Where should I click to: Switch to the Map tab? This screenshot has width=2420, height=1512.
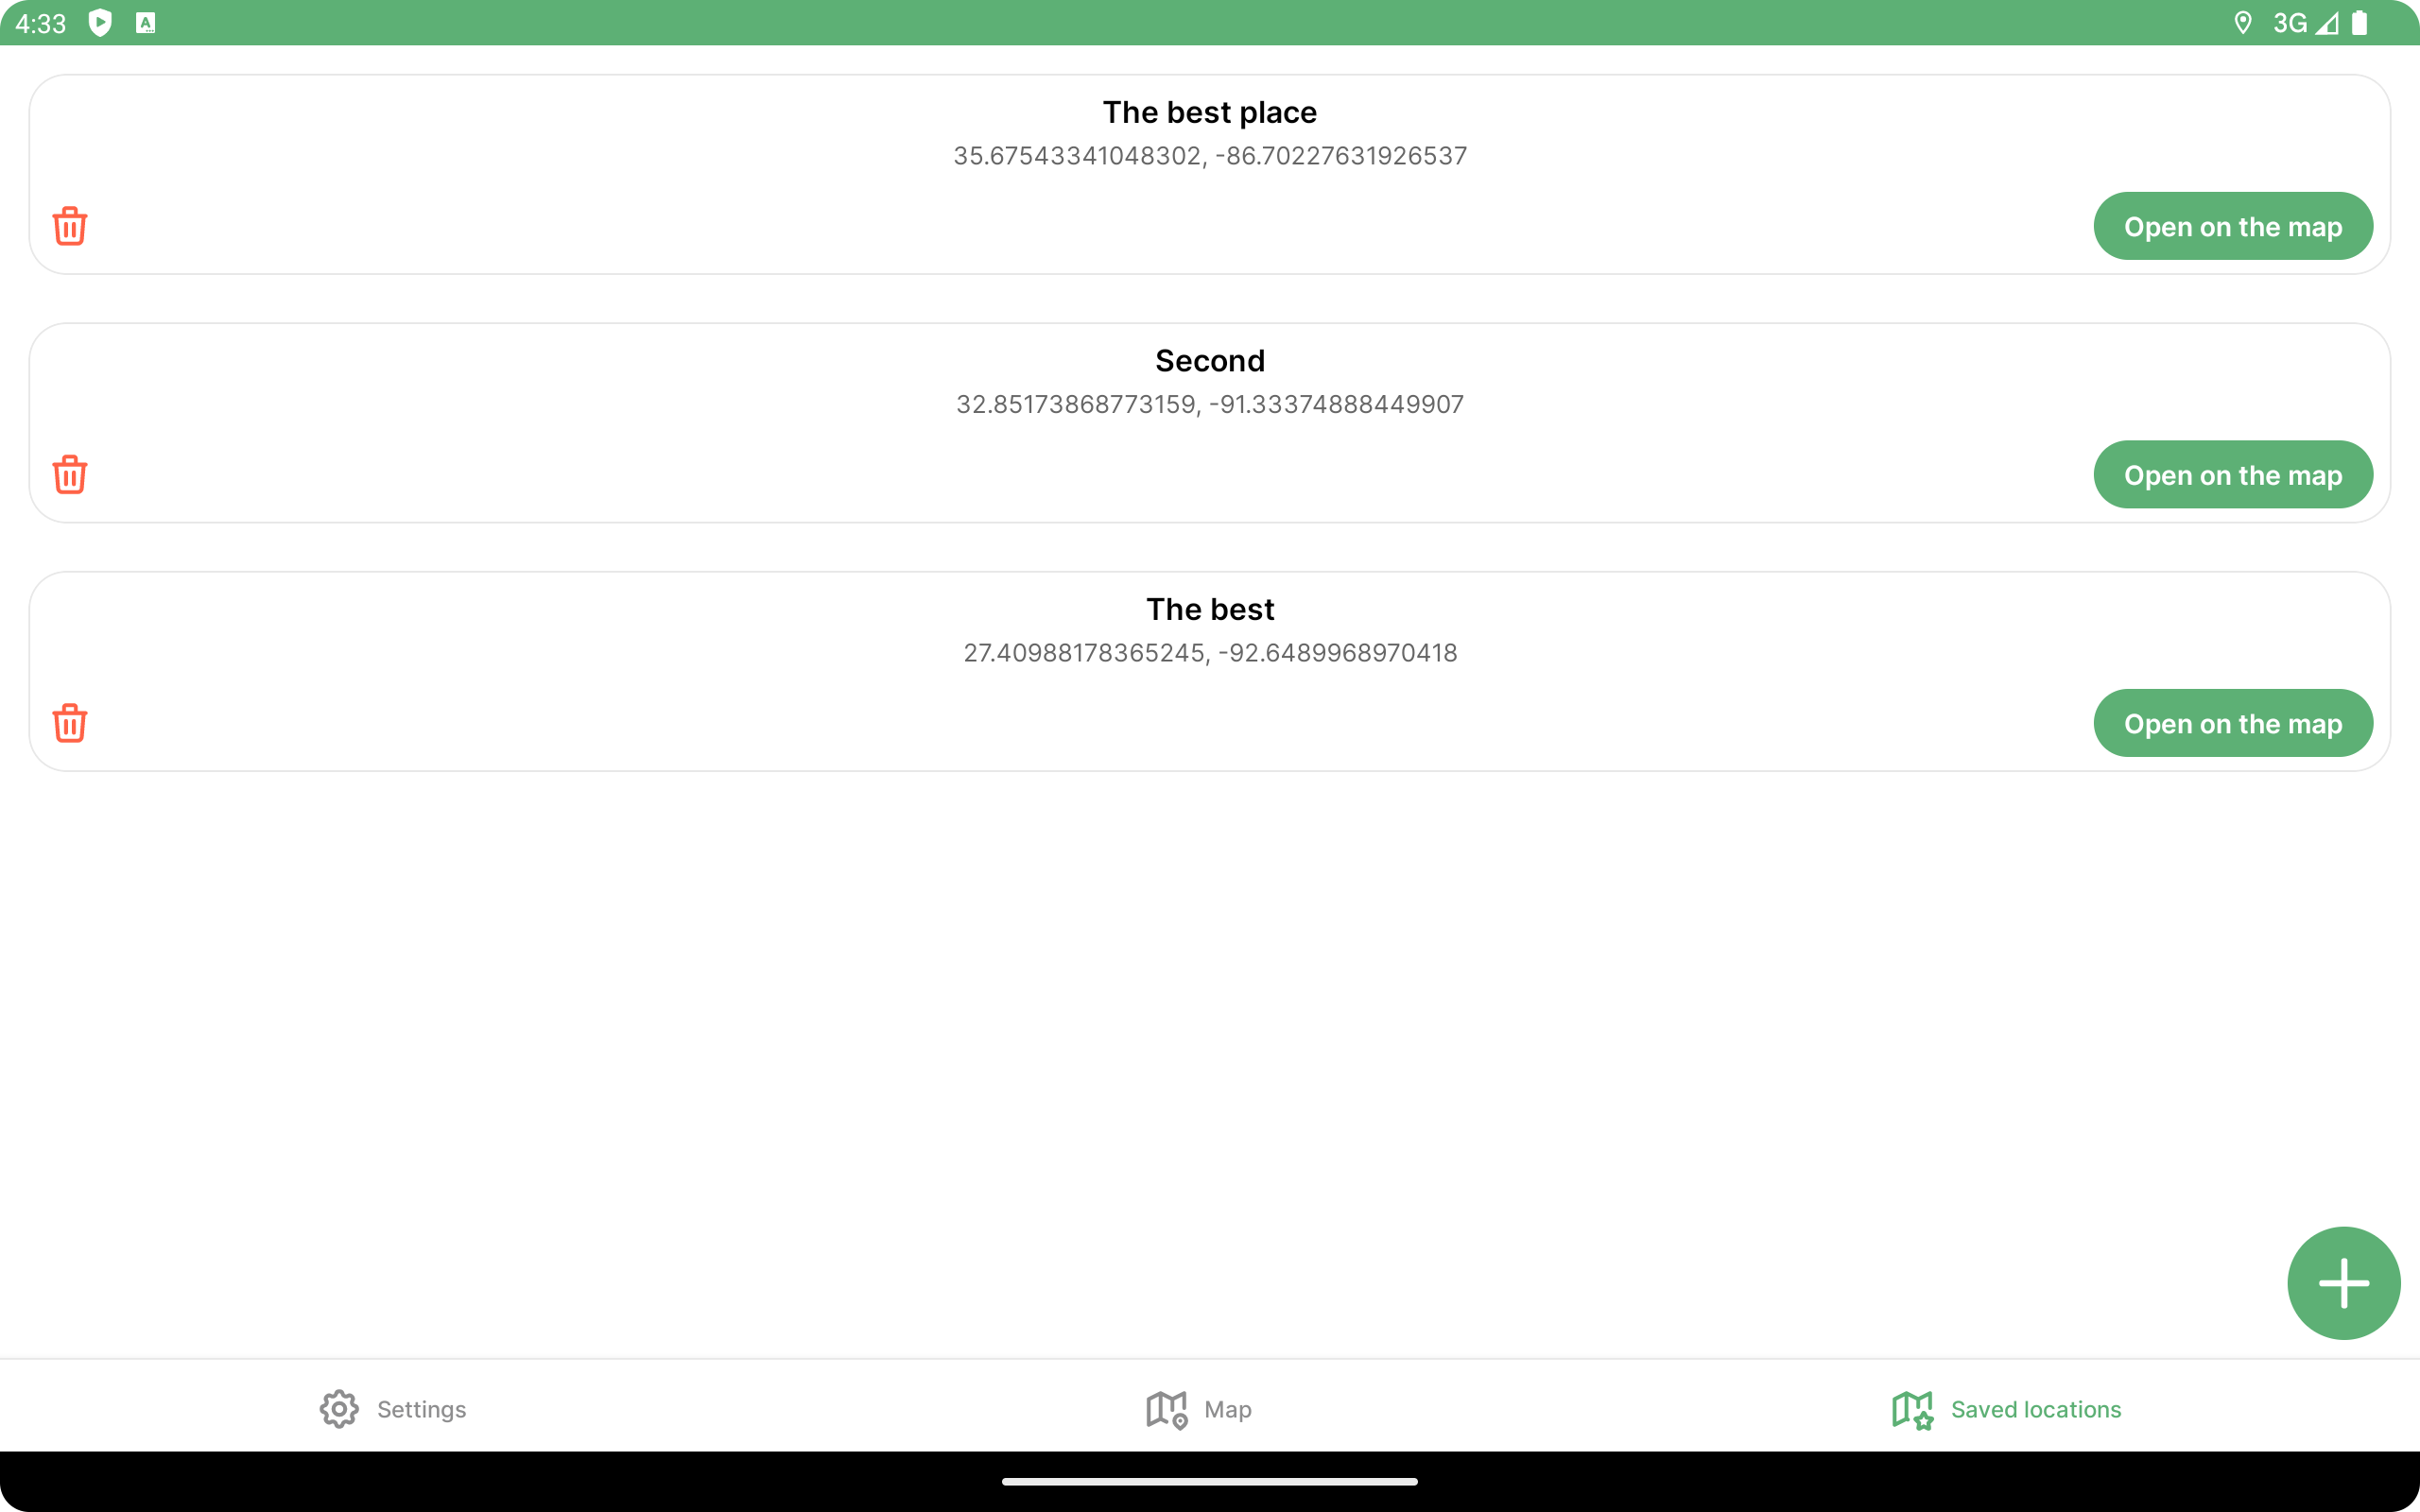click(x=1199, y=1409)
